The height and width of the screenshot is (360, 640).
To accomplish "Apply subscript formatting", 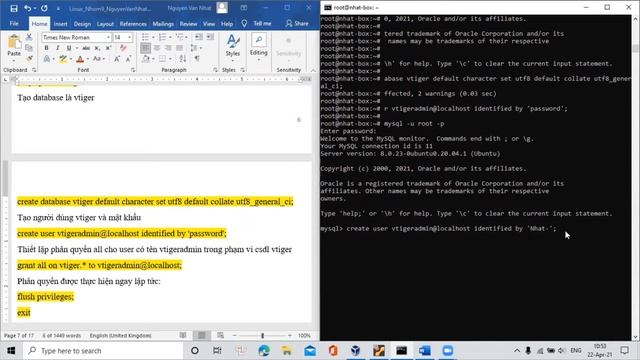I will [97, 48].
